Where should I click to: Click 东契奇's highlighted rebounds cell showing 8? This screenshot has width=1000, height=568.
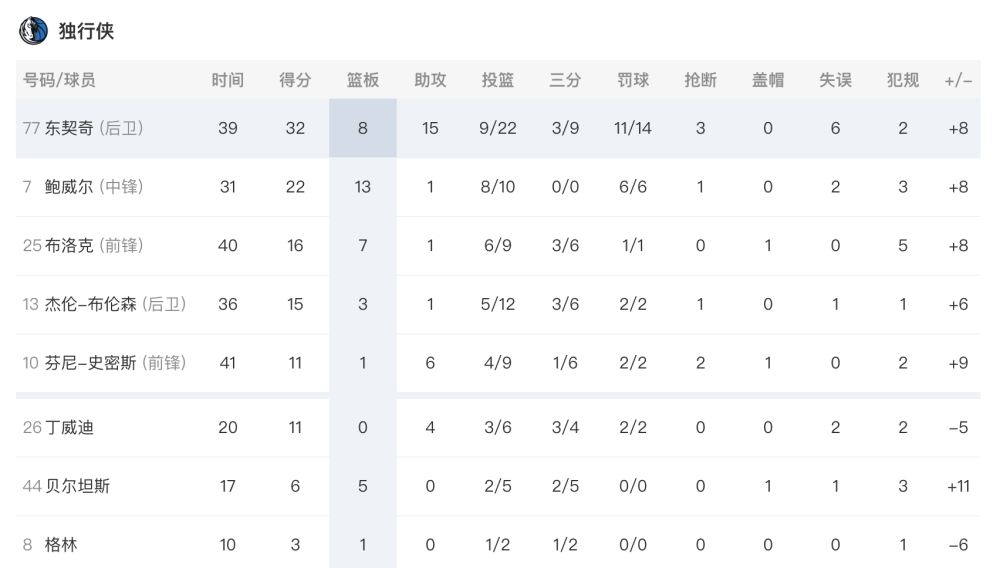pyautogui.click(x=363, y=128)
